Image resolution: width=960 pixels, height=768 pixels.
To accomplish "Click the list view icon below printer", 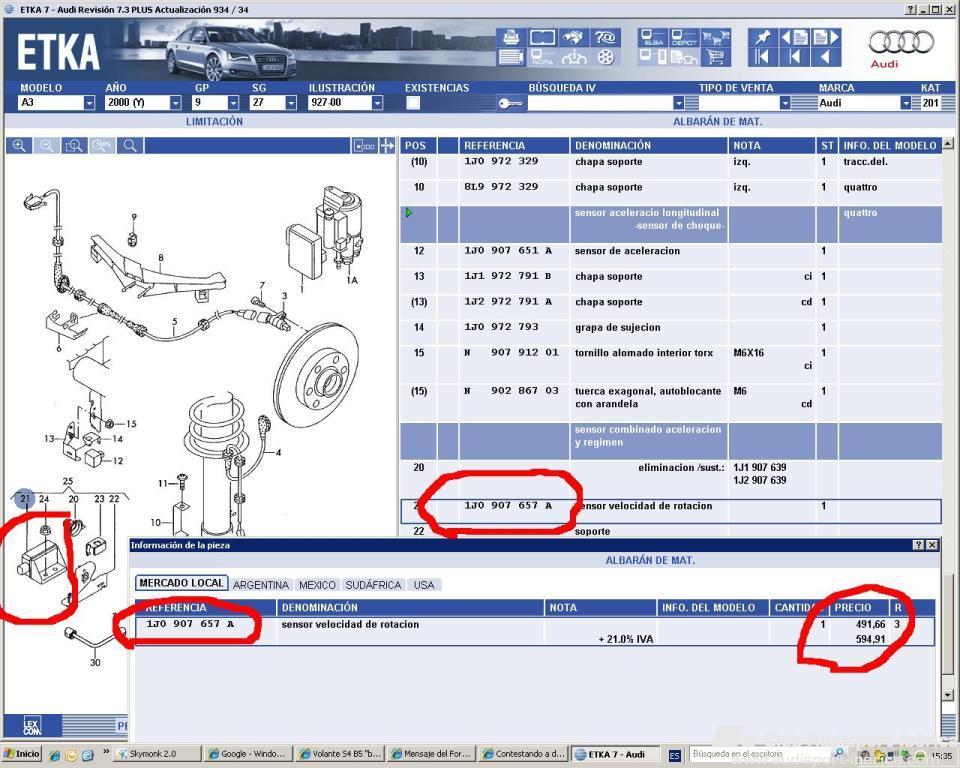I will point(511,58).
